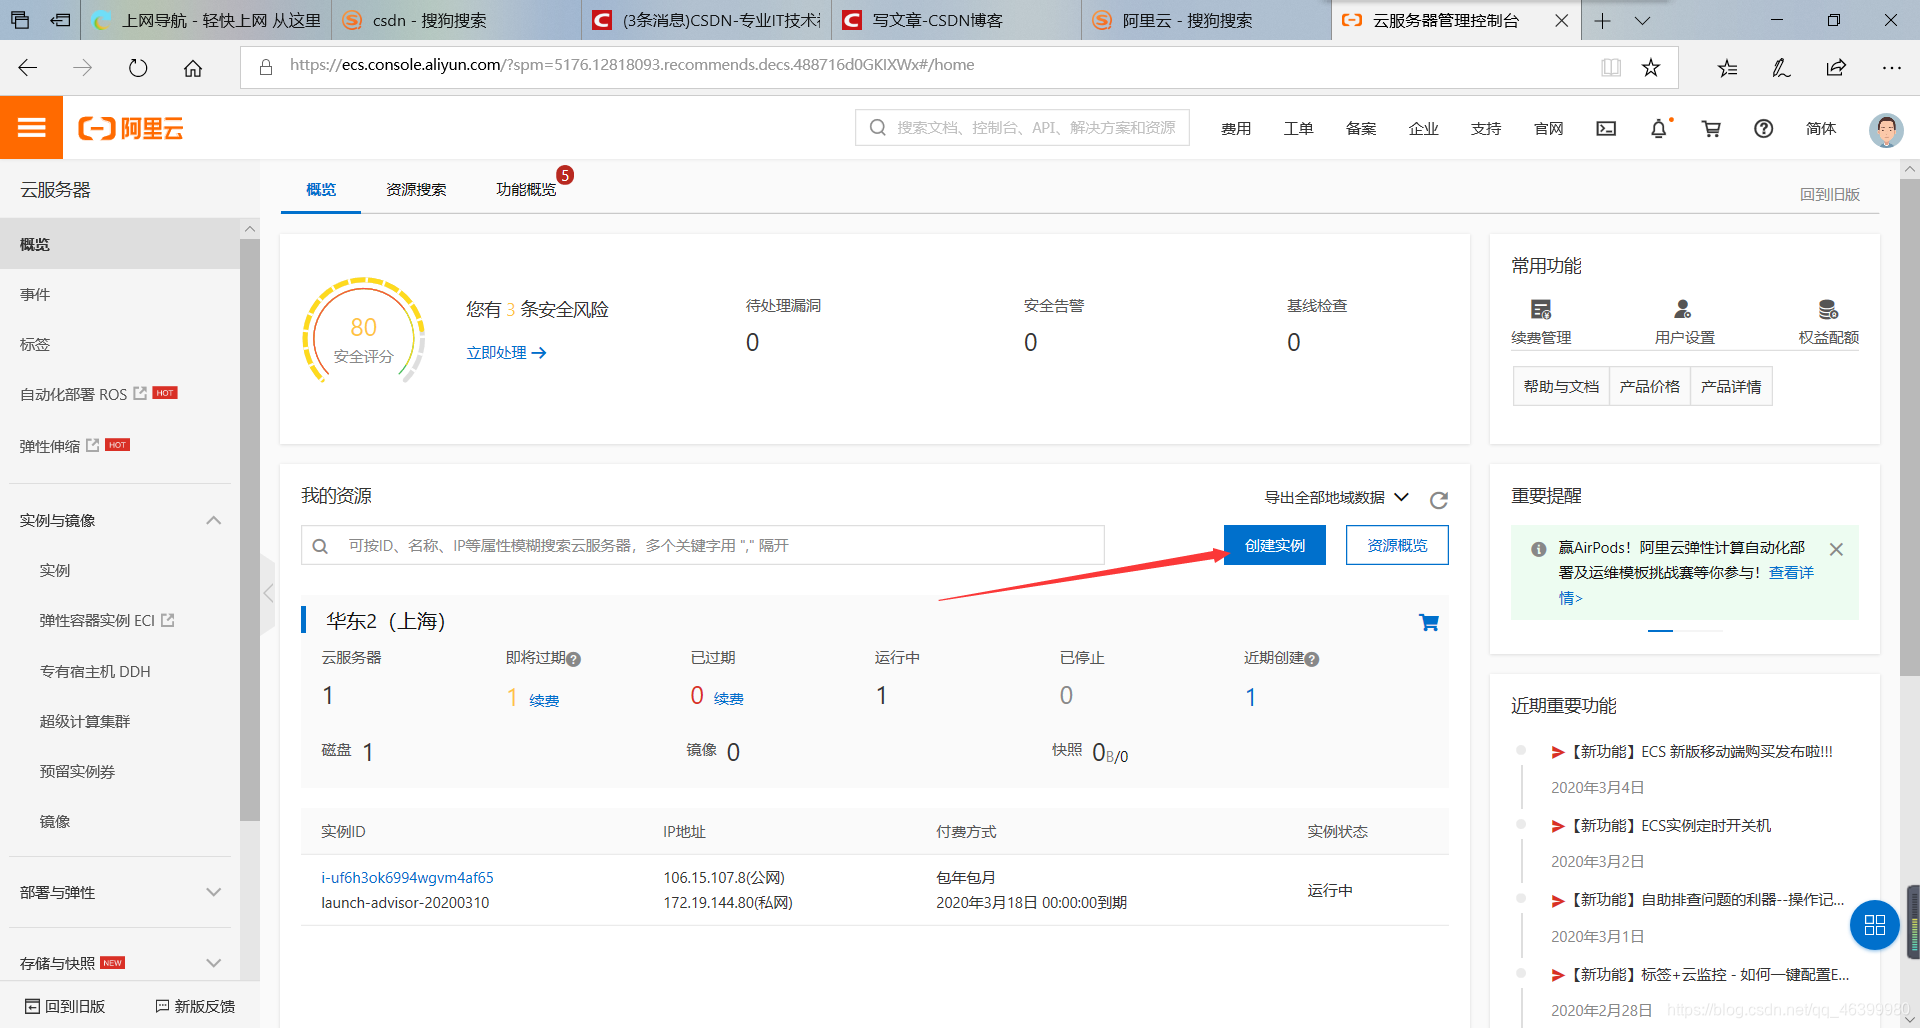This screenshot has width=1920, height=1028.
Task: Open browser favorites list
Action: tap(1727, 68)
